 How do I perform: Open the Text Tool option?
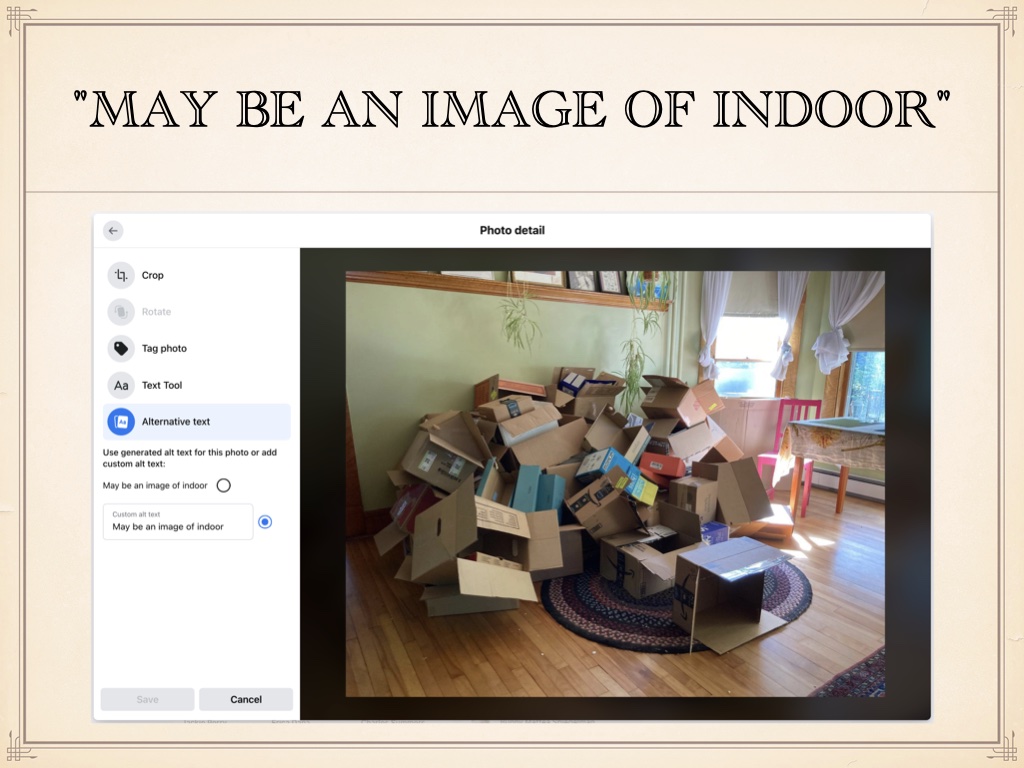[x=162, y=385]
